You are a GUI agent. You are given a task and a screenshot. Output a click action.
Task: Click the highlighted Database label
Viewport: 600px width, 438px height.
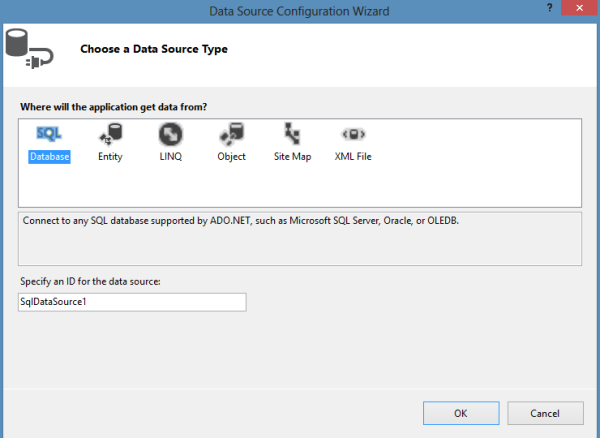(49, 157)
